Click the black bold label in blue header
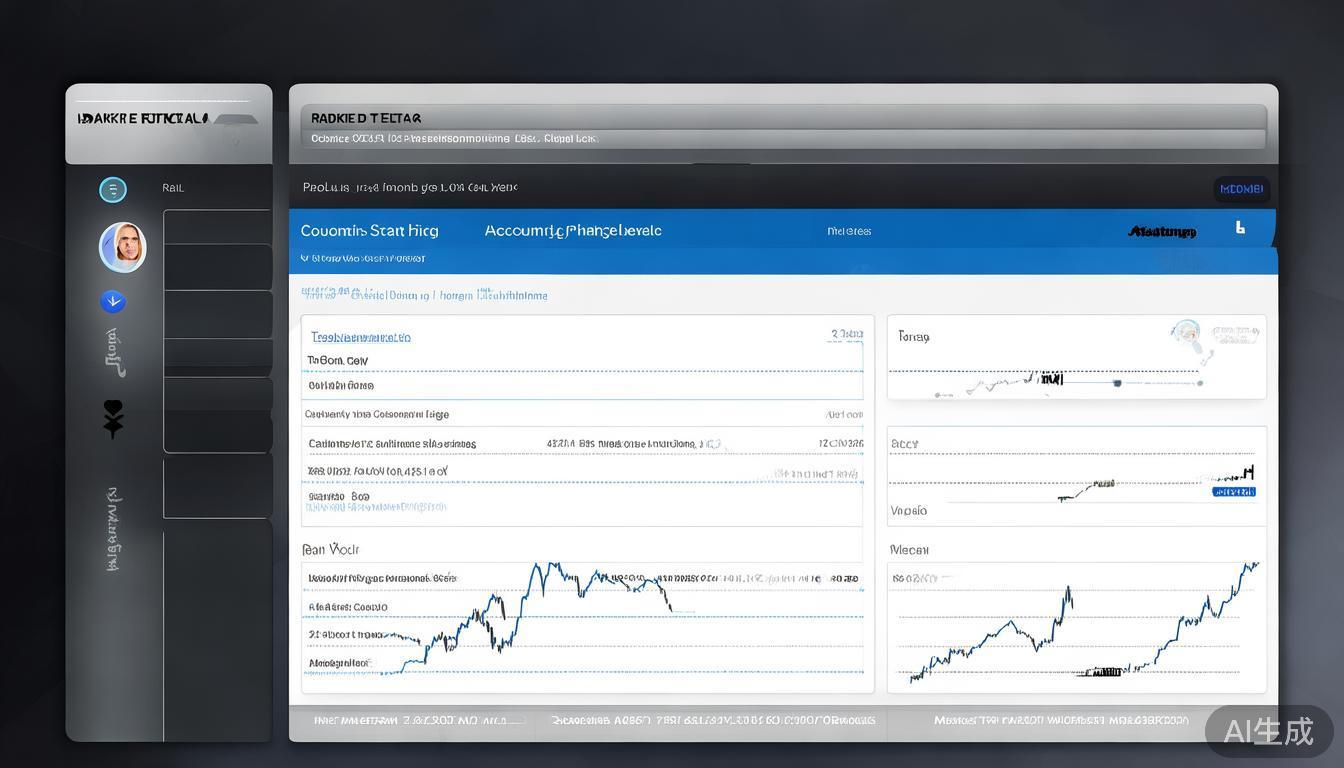The image size is (1344, 768). (x=1162, y=232)
